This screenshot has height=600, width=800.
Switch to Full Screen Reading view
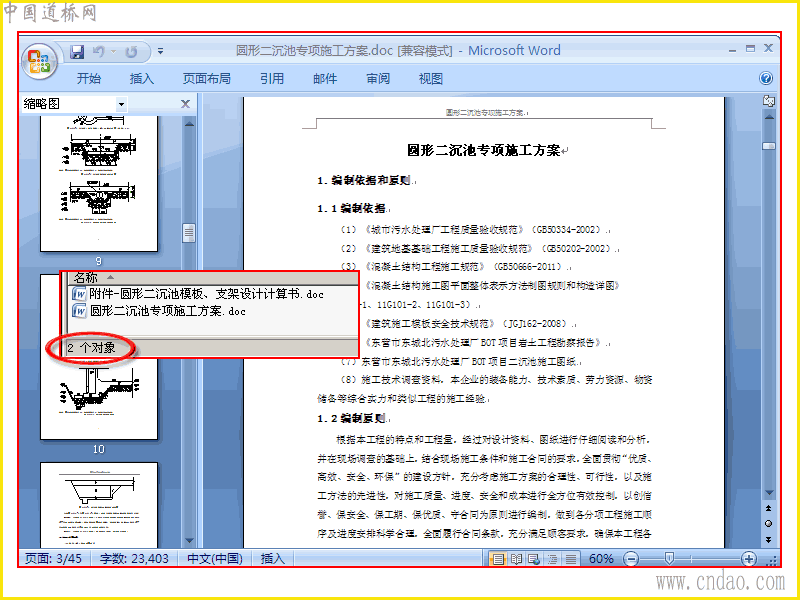[516, 559]
